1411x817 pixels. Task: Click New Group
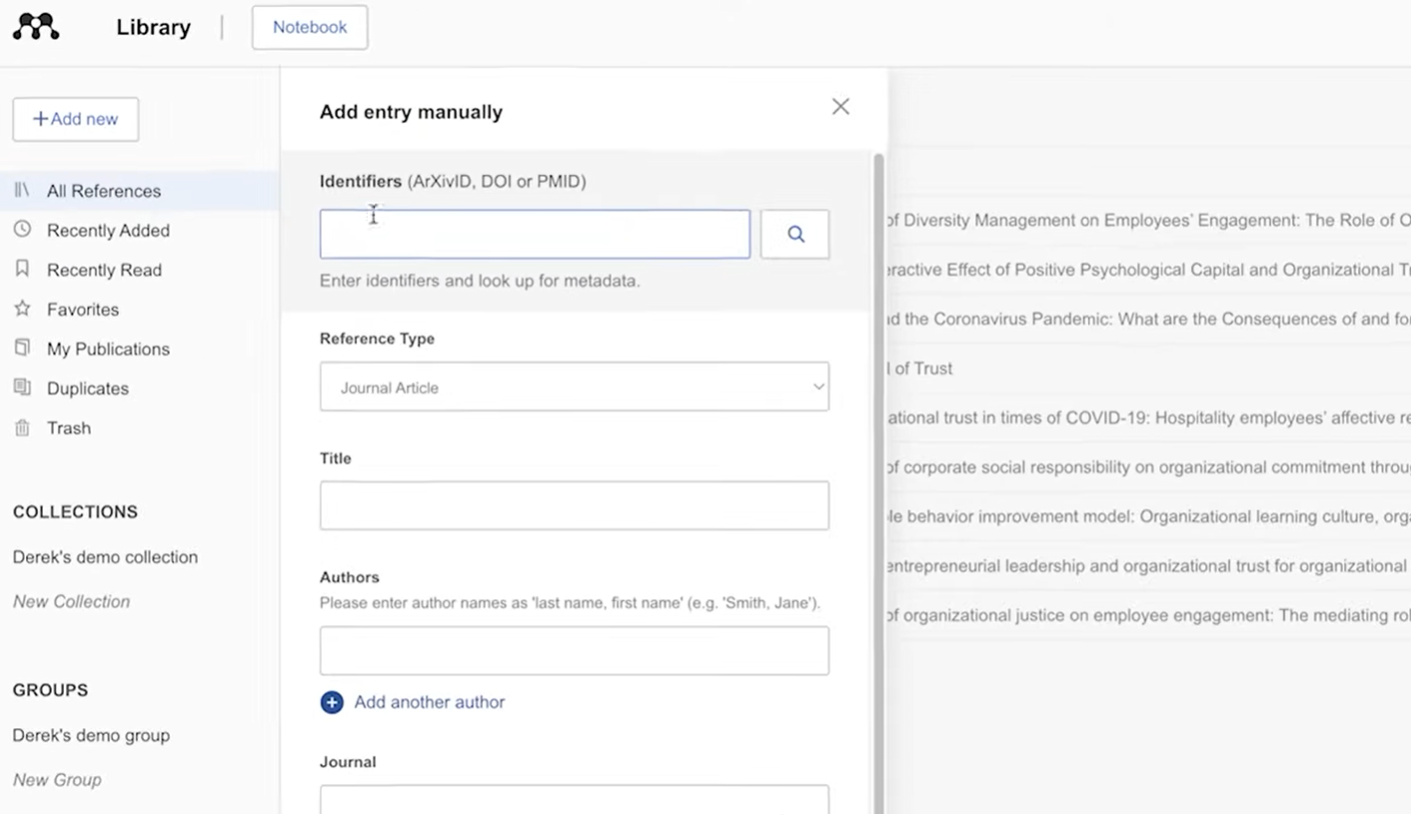tap(57, 779)
